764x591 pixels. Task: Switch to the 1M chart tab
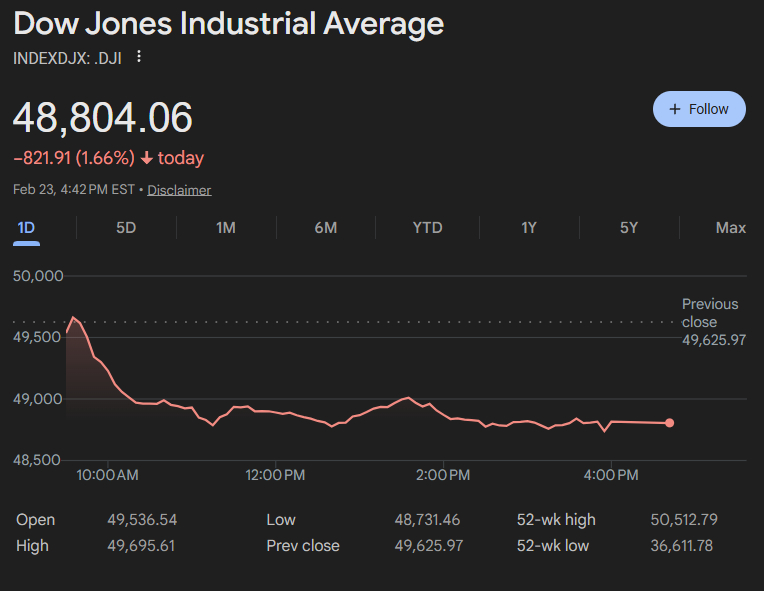pos(226,228)
